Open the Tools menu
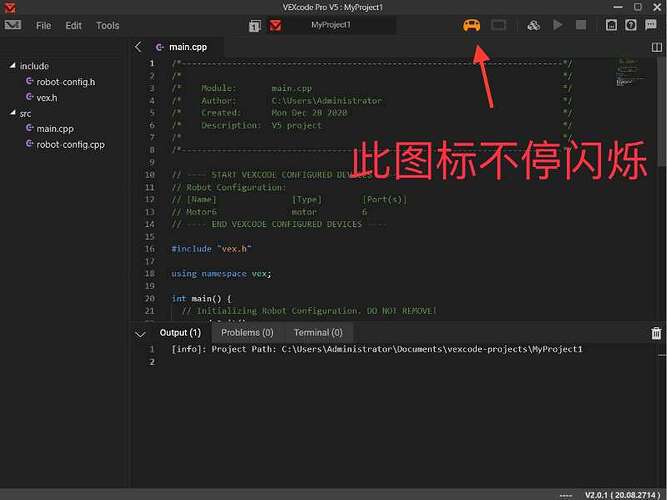 [107, 26]
